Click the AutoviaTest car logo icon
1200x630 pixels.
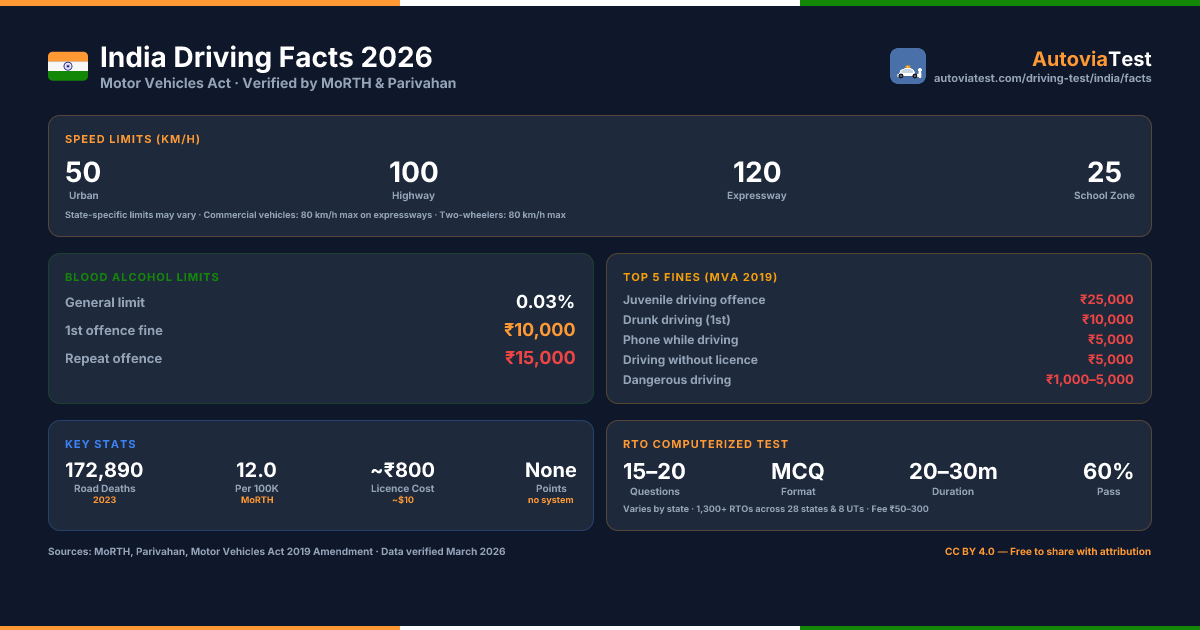[908, 66]
